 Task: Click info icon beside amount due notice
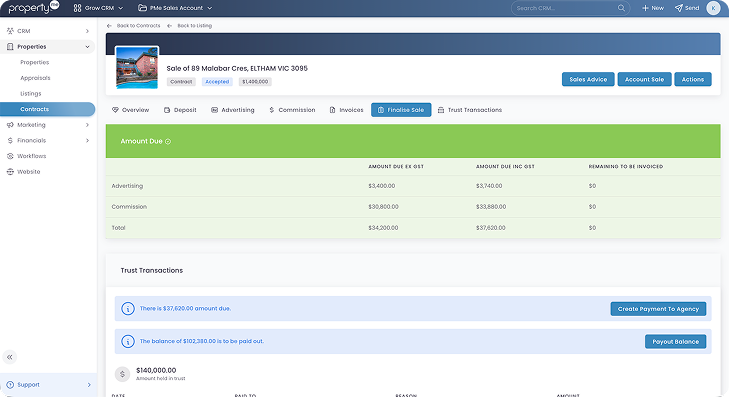(128, 309)
